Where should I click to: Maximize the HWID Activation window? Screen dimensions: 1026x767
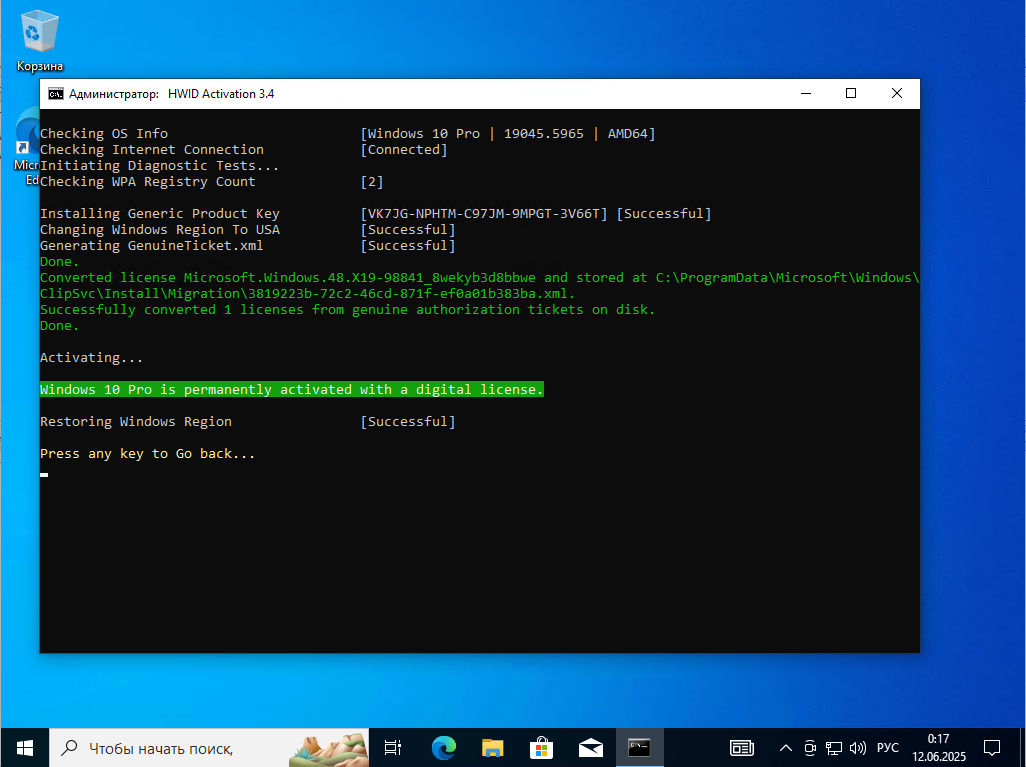tap(851, 94)
